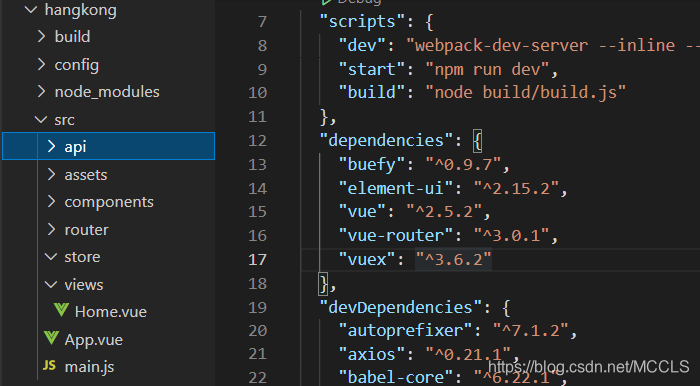Click the "^2.5.2" vue version
Viewport: 700px width, 386px height.
444,212
